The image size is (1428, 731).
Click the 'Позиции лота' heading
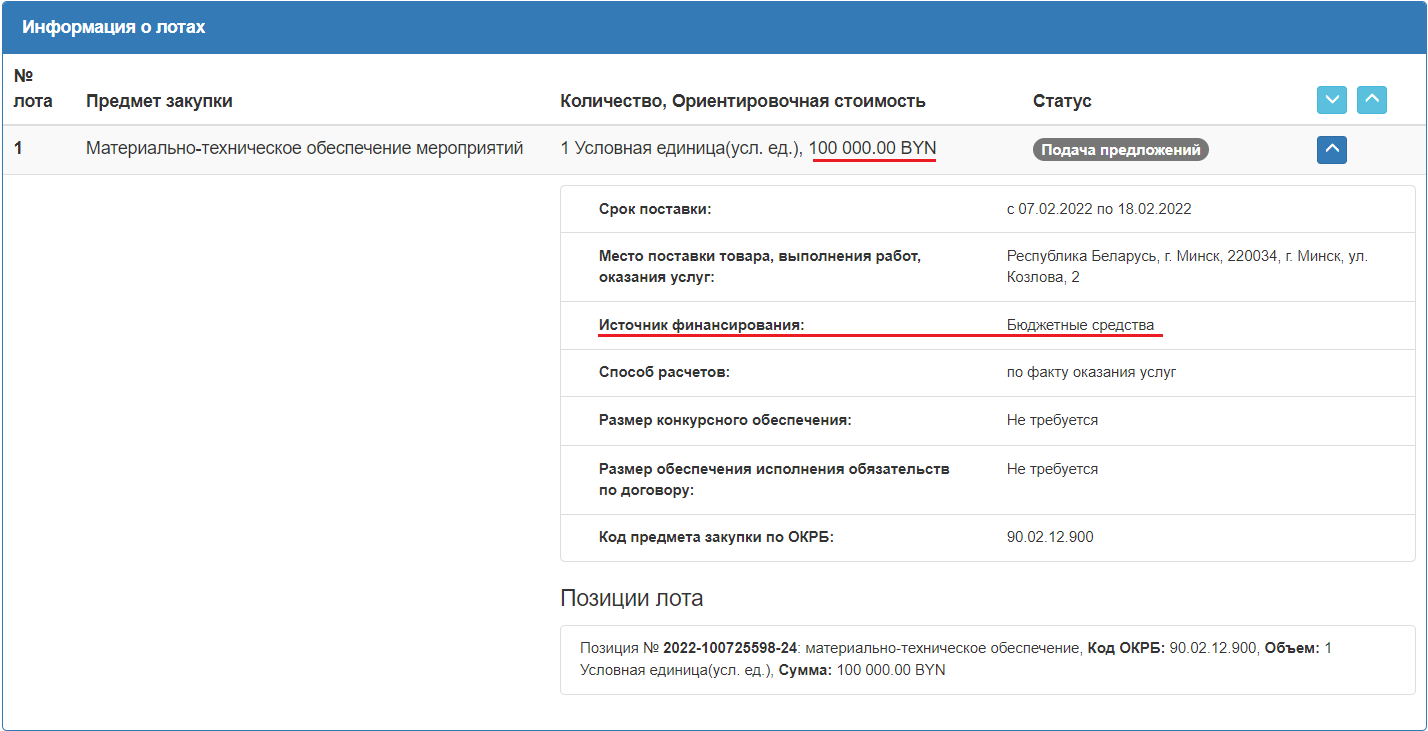pos(631,598)
